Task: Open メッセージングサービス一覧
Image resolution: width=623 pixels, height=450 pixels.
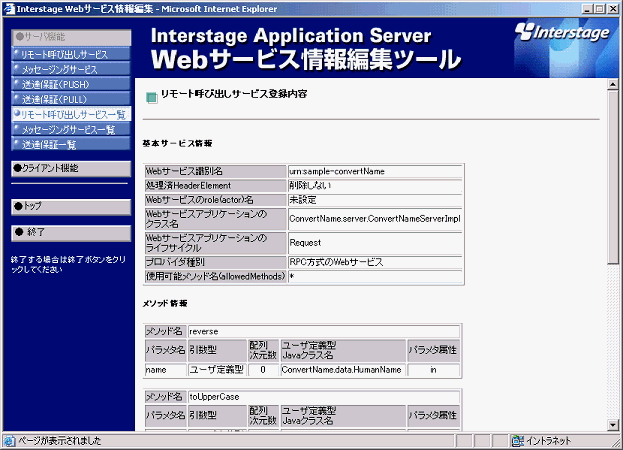Action: click(71, 129)
